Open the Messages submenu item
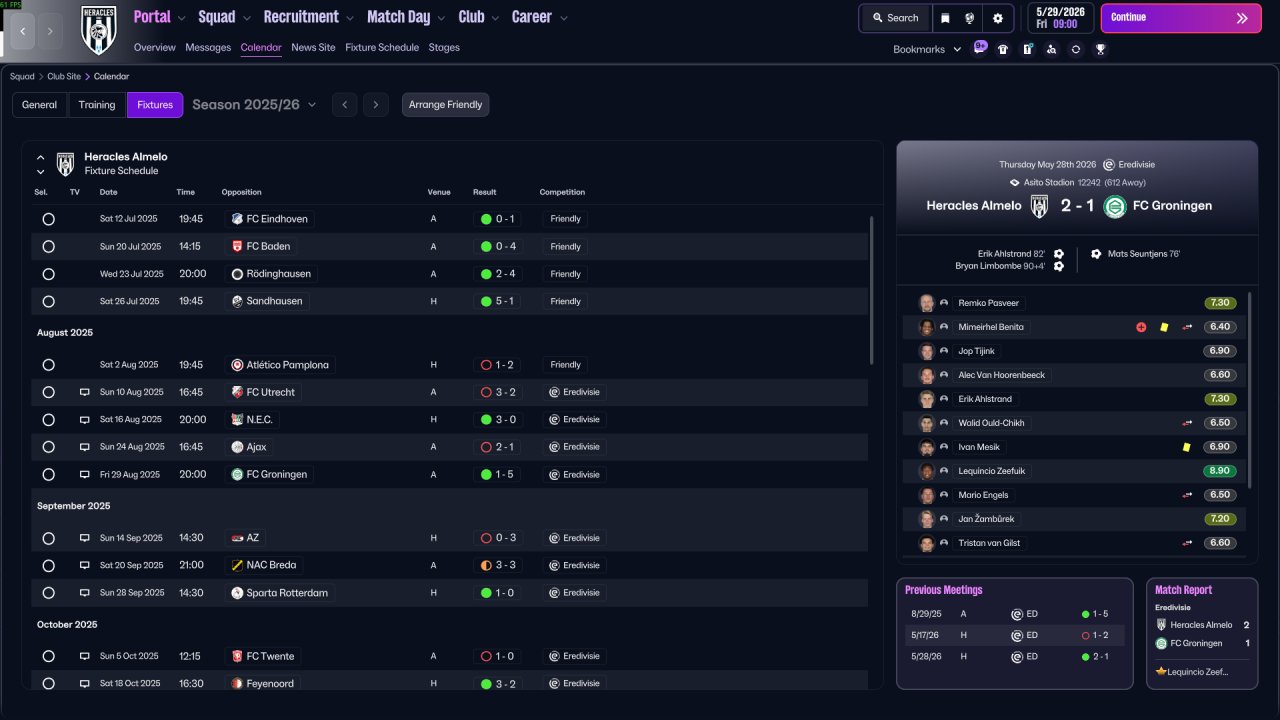1280x720 pixels. click(x=208, y=47)
